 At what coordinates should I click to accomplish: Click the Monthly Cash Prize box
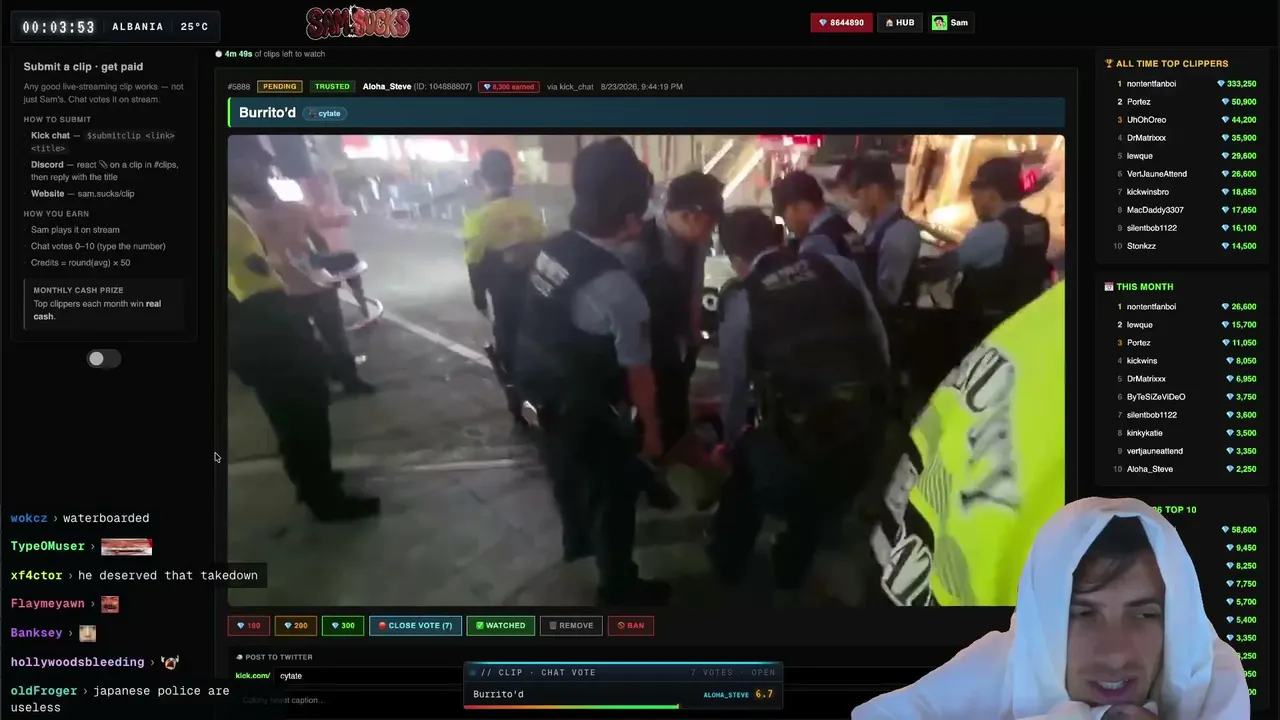click(x=104, y=303)
